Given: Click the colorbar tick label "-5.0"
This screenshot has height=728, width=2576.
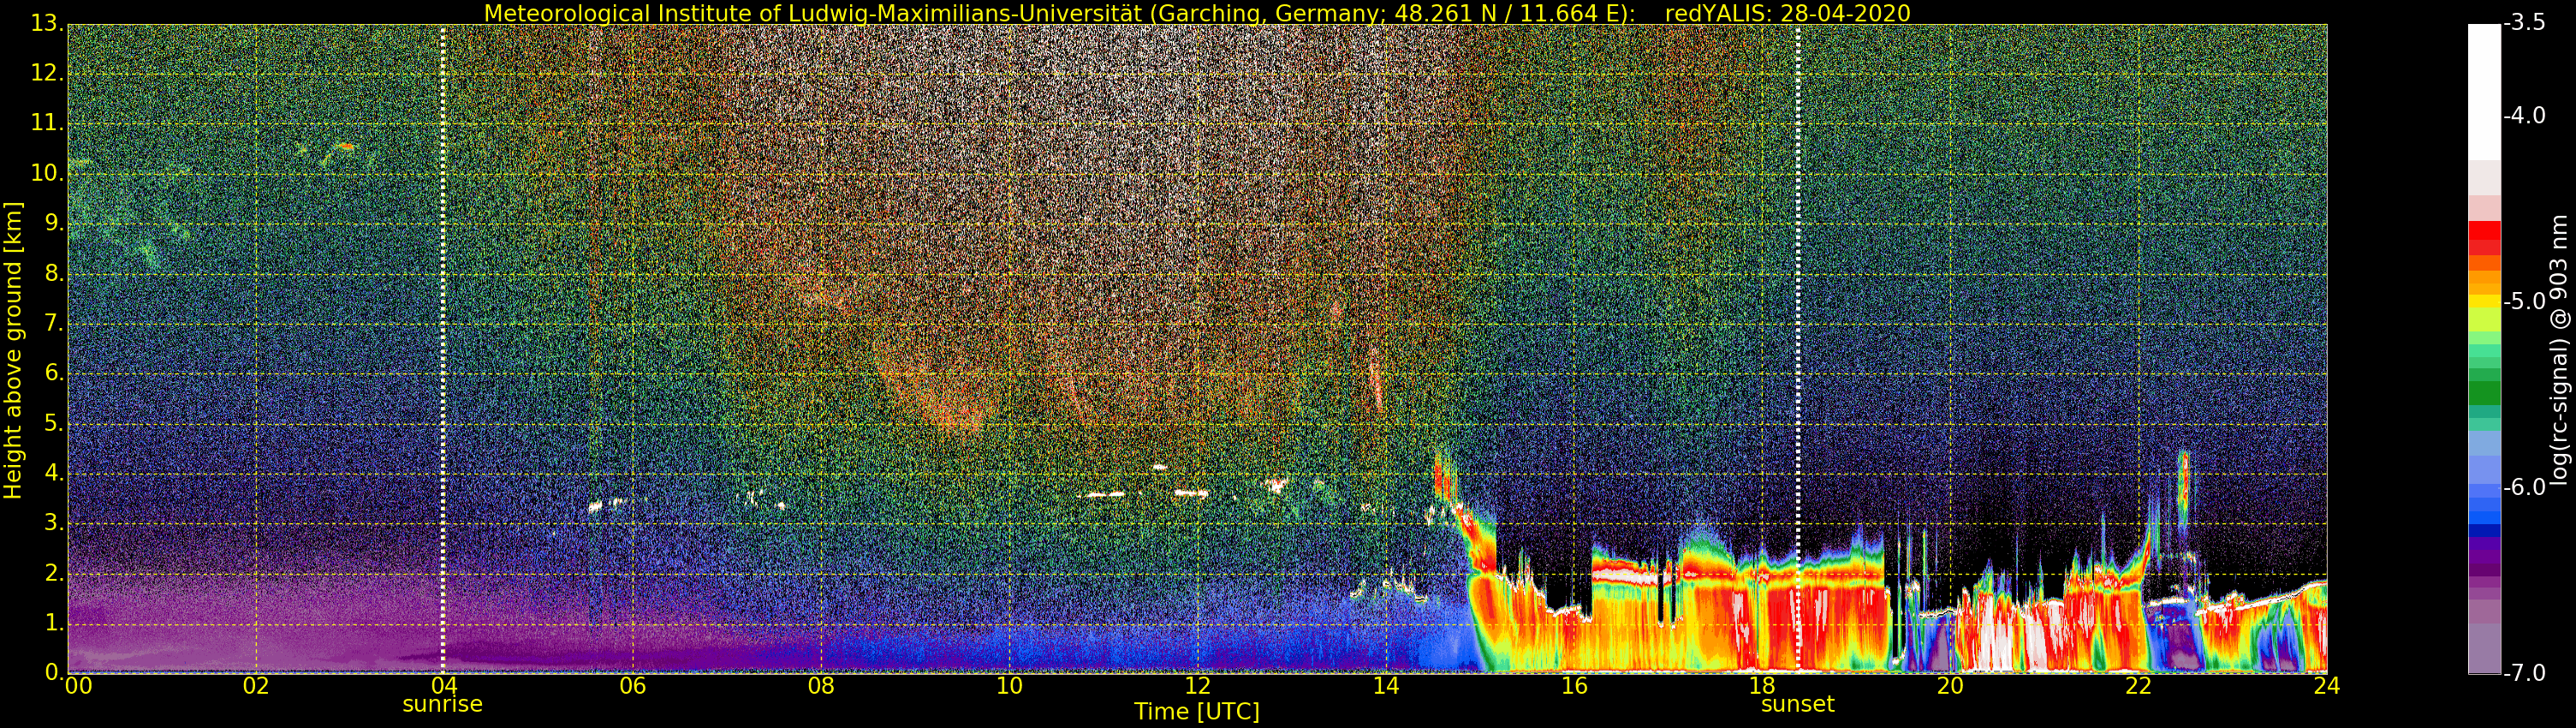Looking at the screenshot, I should pyautogui.click(x=2525, y=302).
